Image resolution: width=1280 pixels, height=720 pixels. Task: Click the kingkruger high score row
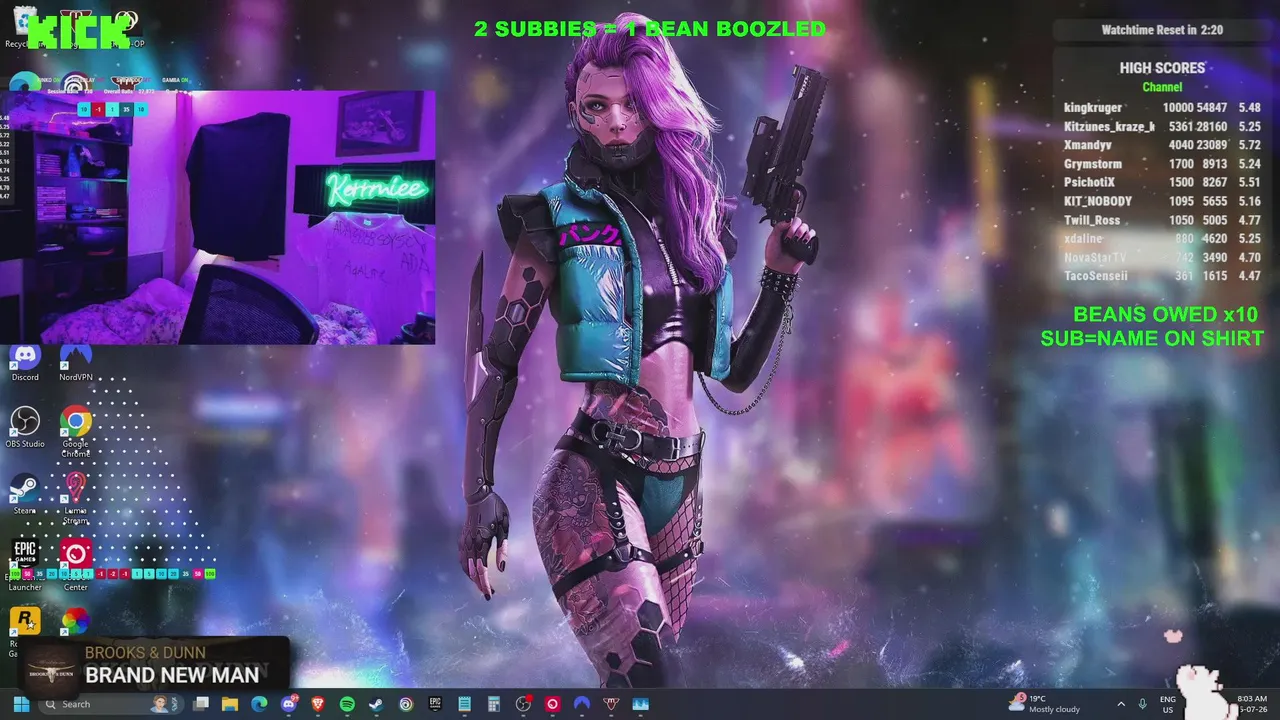pos(1162,107)
